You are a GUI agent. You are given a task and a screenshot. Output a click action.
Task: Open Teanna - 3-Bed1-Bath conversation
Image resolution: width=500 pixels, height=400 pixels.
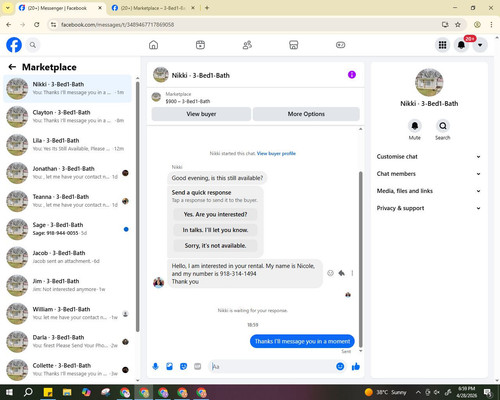pos(68,201)
